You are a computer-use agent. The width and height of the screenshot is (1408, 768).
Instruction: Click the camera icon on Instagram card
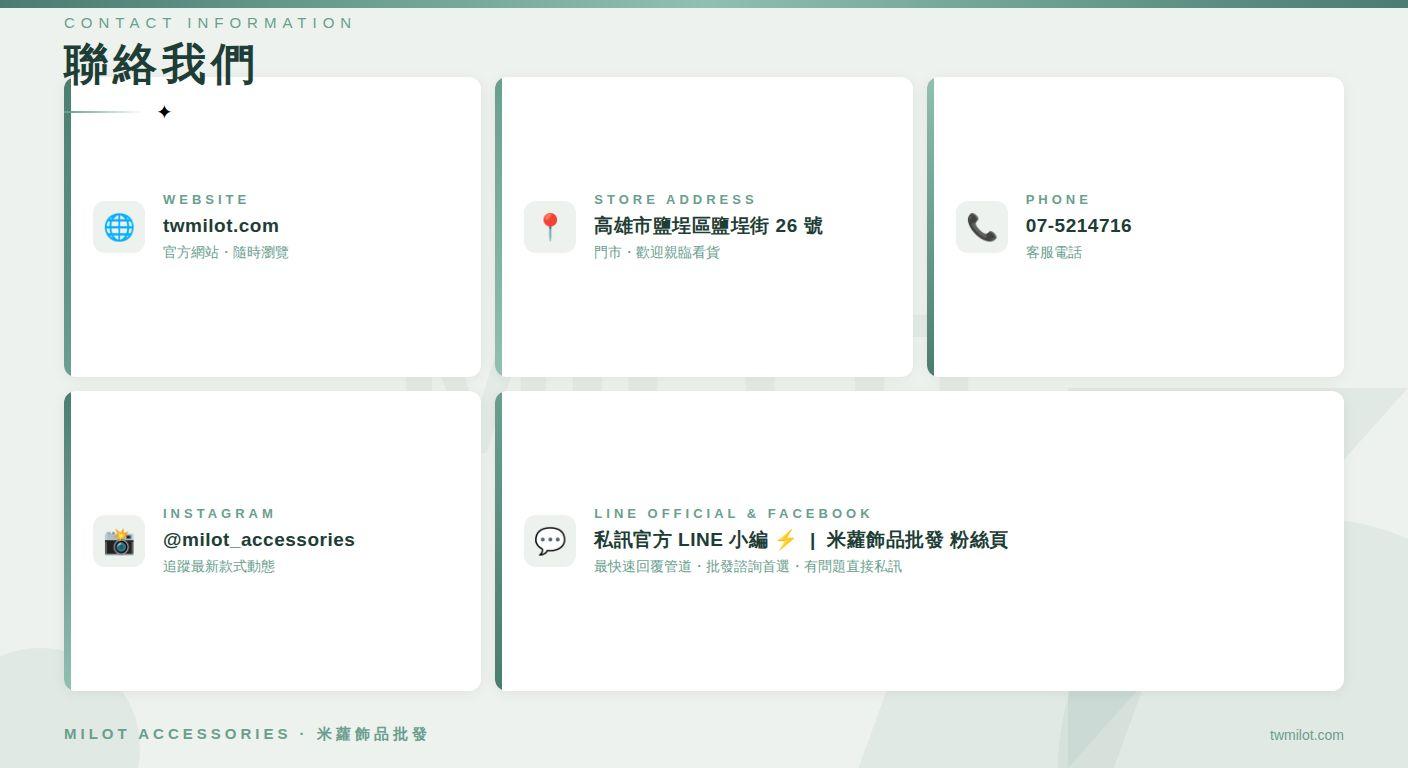pos(119,541)
